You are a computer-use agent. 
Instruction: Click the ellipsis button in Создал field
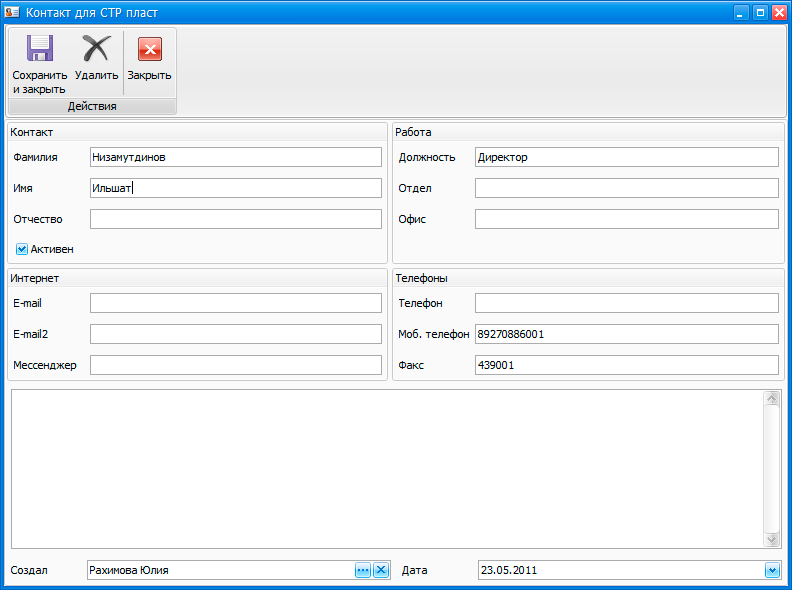[363, 570]
